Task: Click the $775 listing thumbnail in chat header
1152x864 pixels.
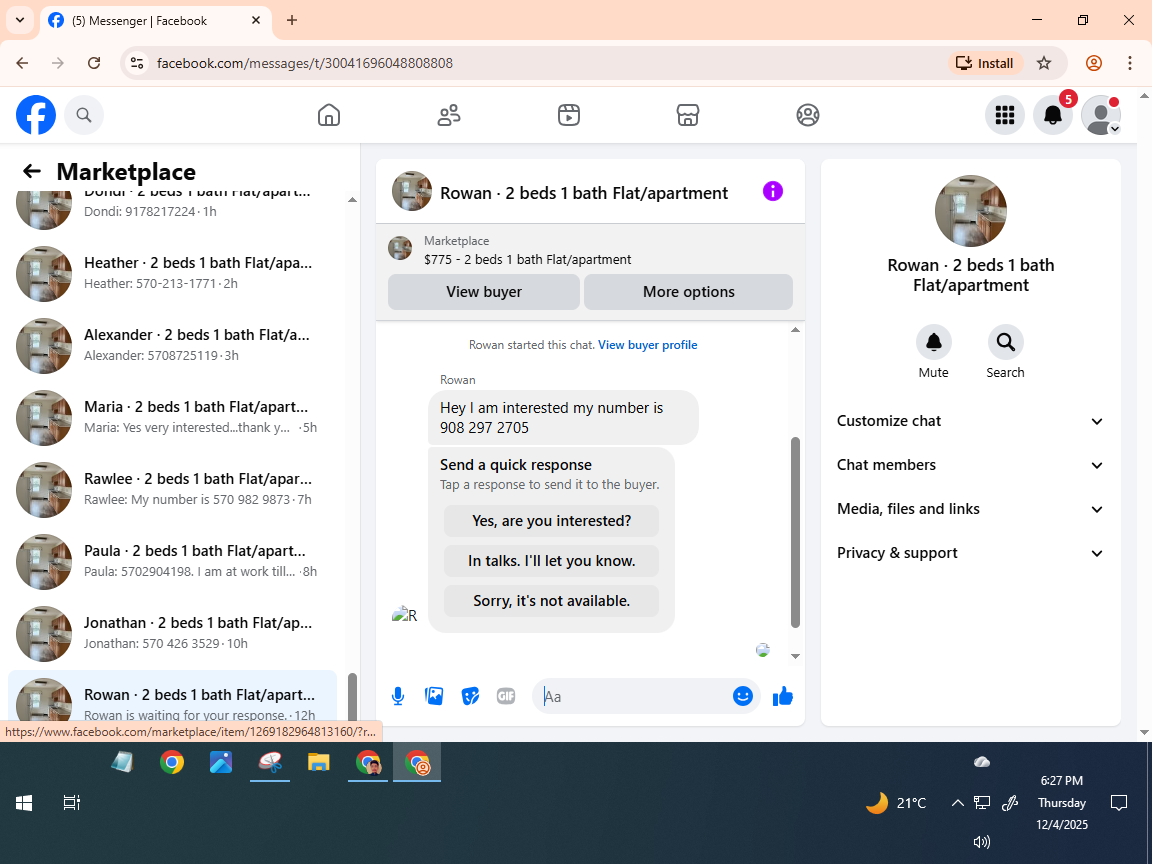Action: tap(400, 248)
